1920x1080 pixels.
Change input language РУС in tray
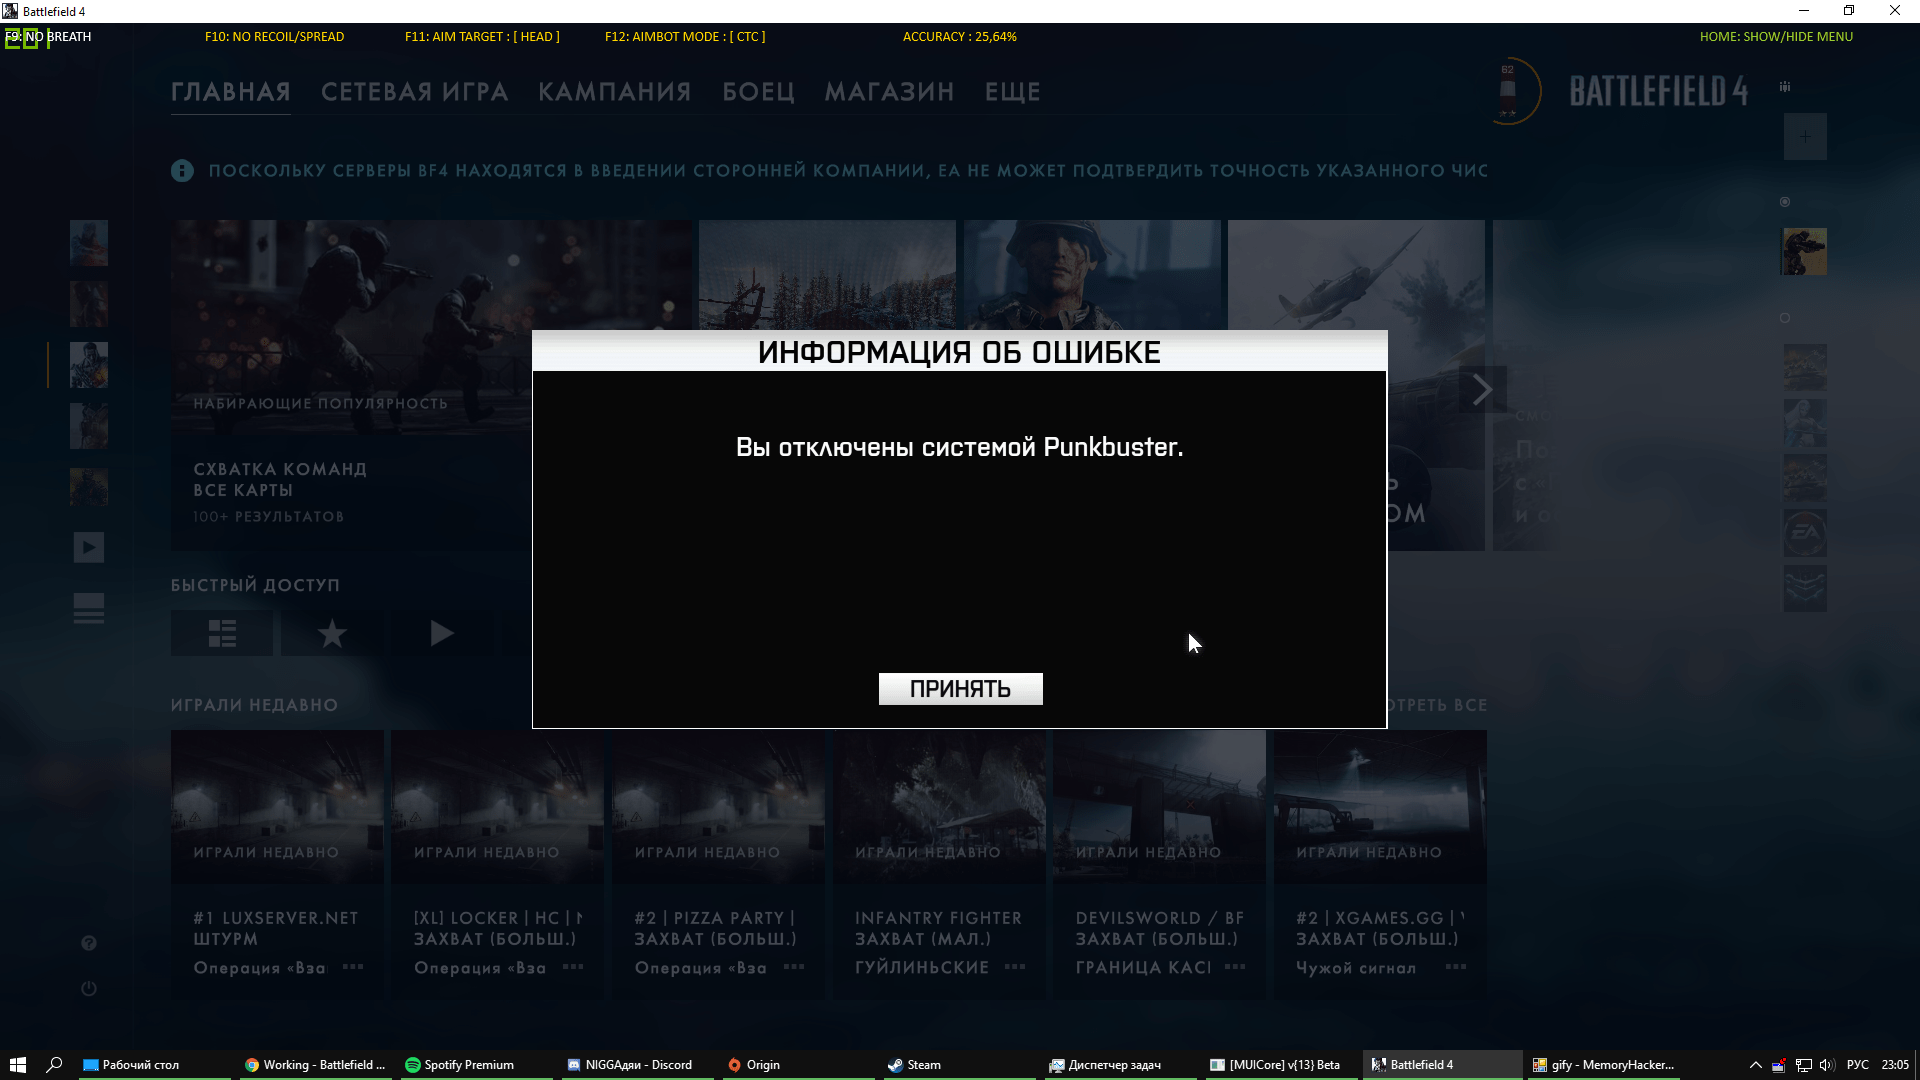coord(1858,1065)
